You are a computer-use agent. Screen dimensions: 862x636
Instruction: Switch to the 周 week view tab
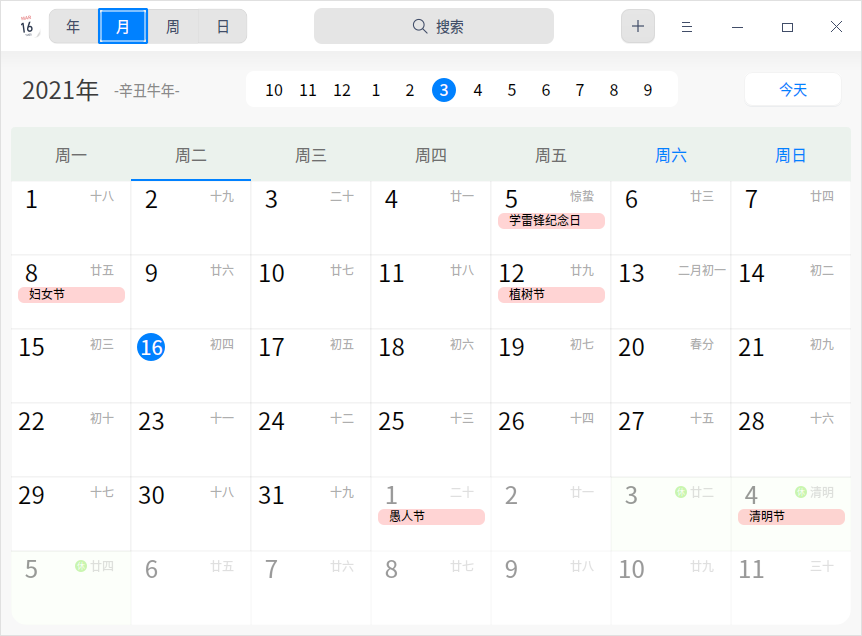[172, 26]
